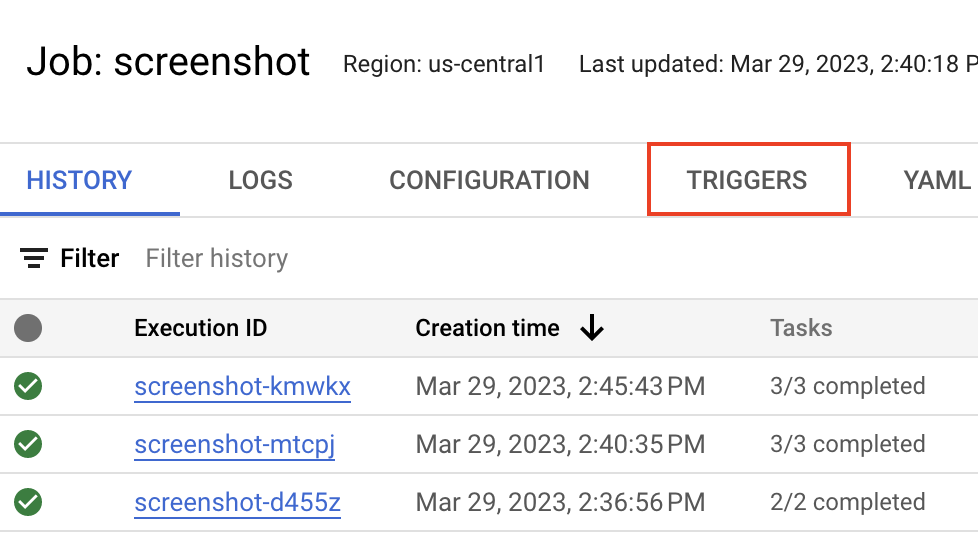The image size is (978, 548).
Task: Click the gray status circle column header
Action: coord(28,328)
